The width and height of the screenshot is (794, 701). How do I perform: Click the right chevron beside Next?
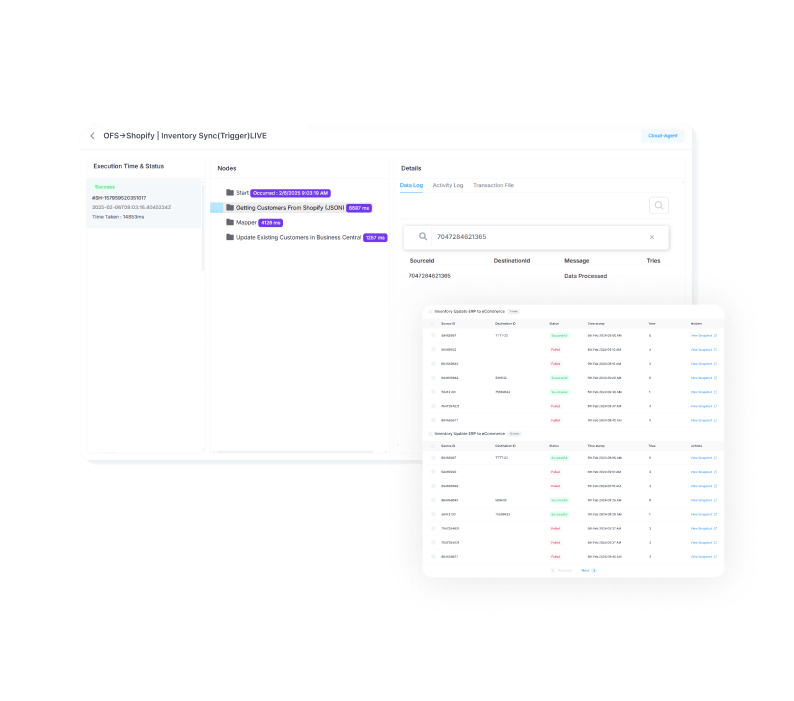[x=594, y=570]
